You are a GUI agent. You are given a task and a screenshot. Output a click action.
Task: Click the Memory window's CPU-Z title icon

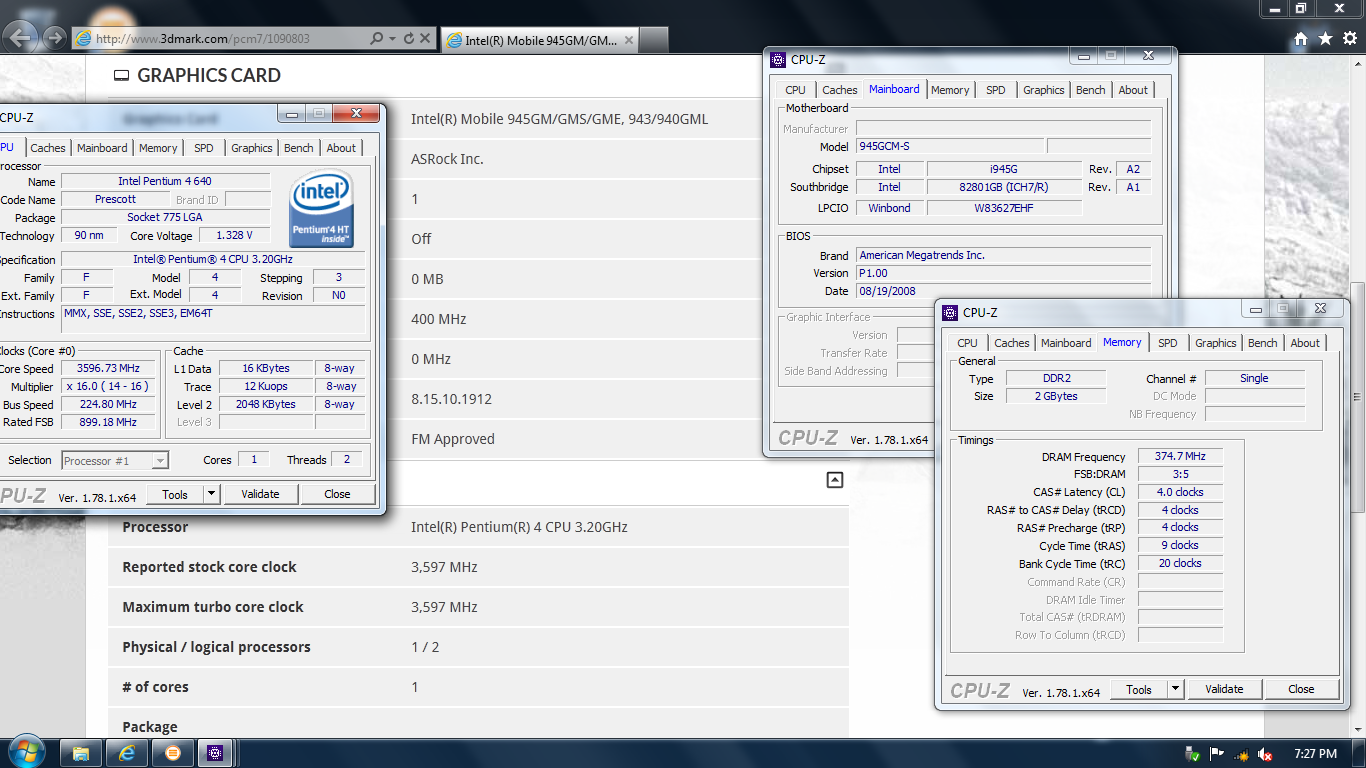pos(950,313)
